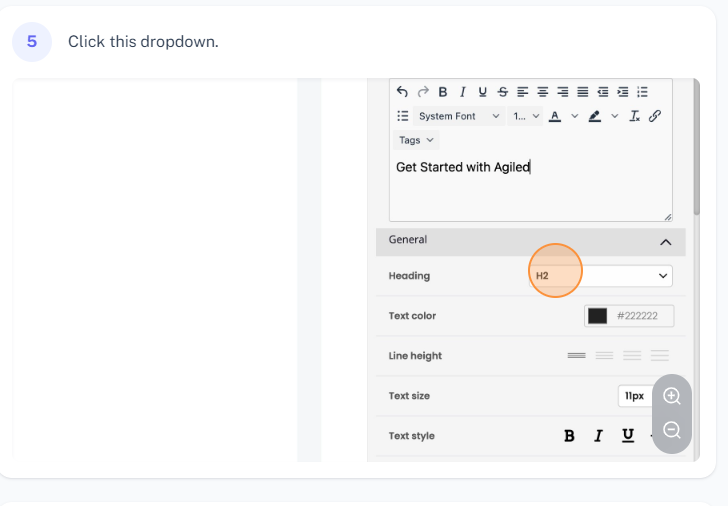Image resolution: width=728 pixels, height=506 pixels.
Task: Click the undo arrow in editor toolbar
Action: [x=403, y=92]
